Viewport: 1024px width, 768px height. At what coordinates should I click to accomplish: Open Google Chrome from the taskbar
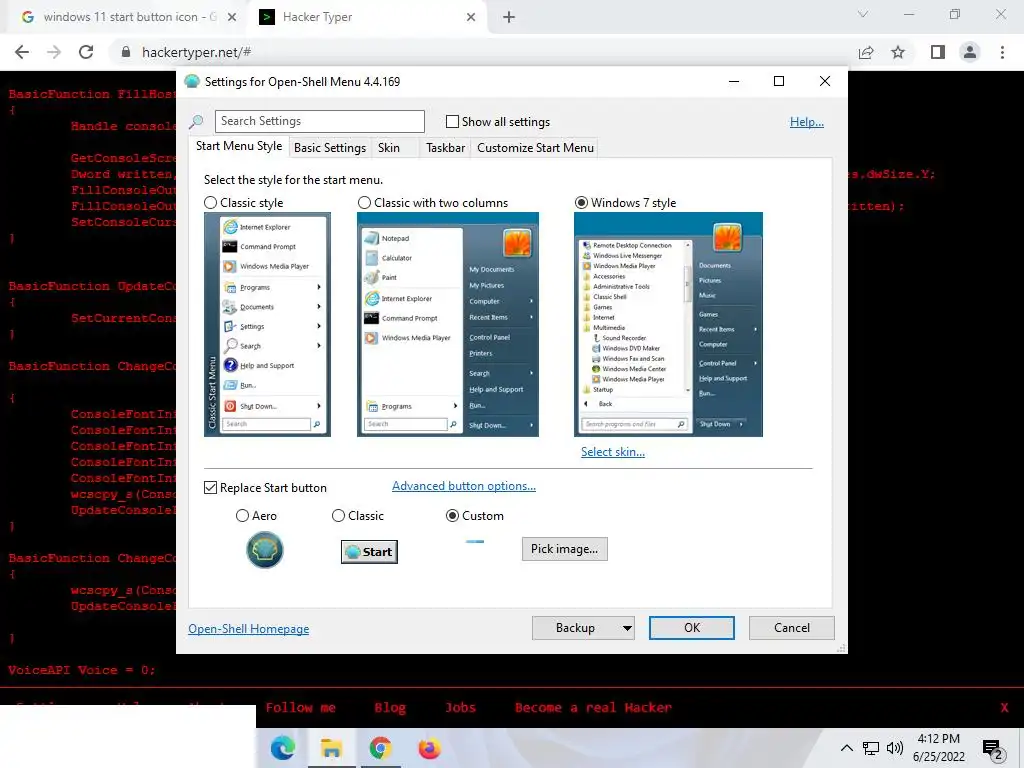pos(380,748)
